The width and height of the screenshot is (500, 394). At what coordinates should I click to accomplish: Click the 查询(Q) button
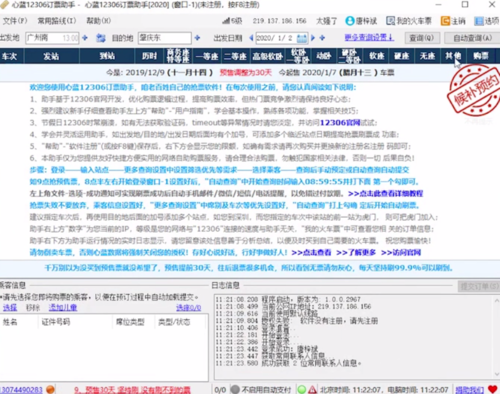(x=422, y=38)
